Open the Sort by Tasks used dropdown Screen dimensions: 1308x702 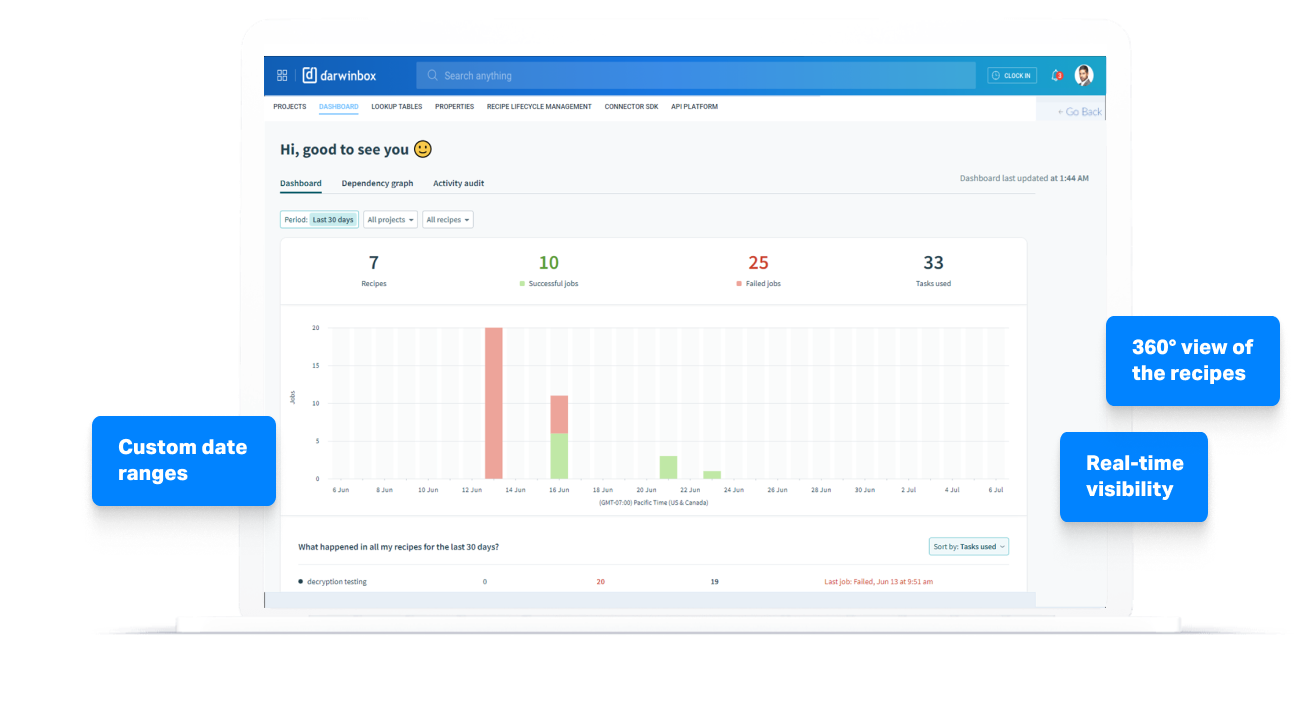tap(968, 546)
